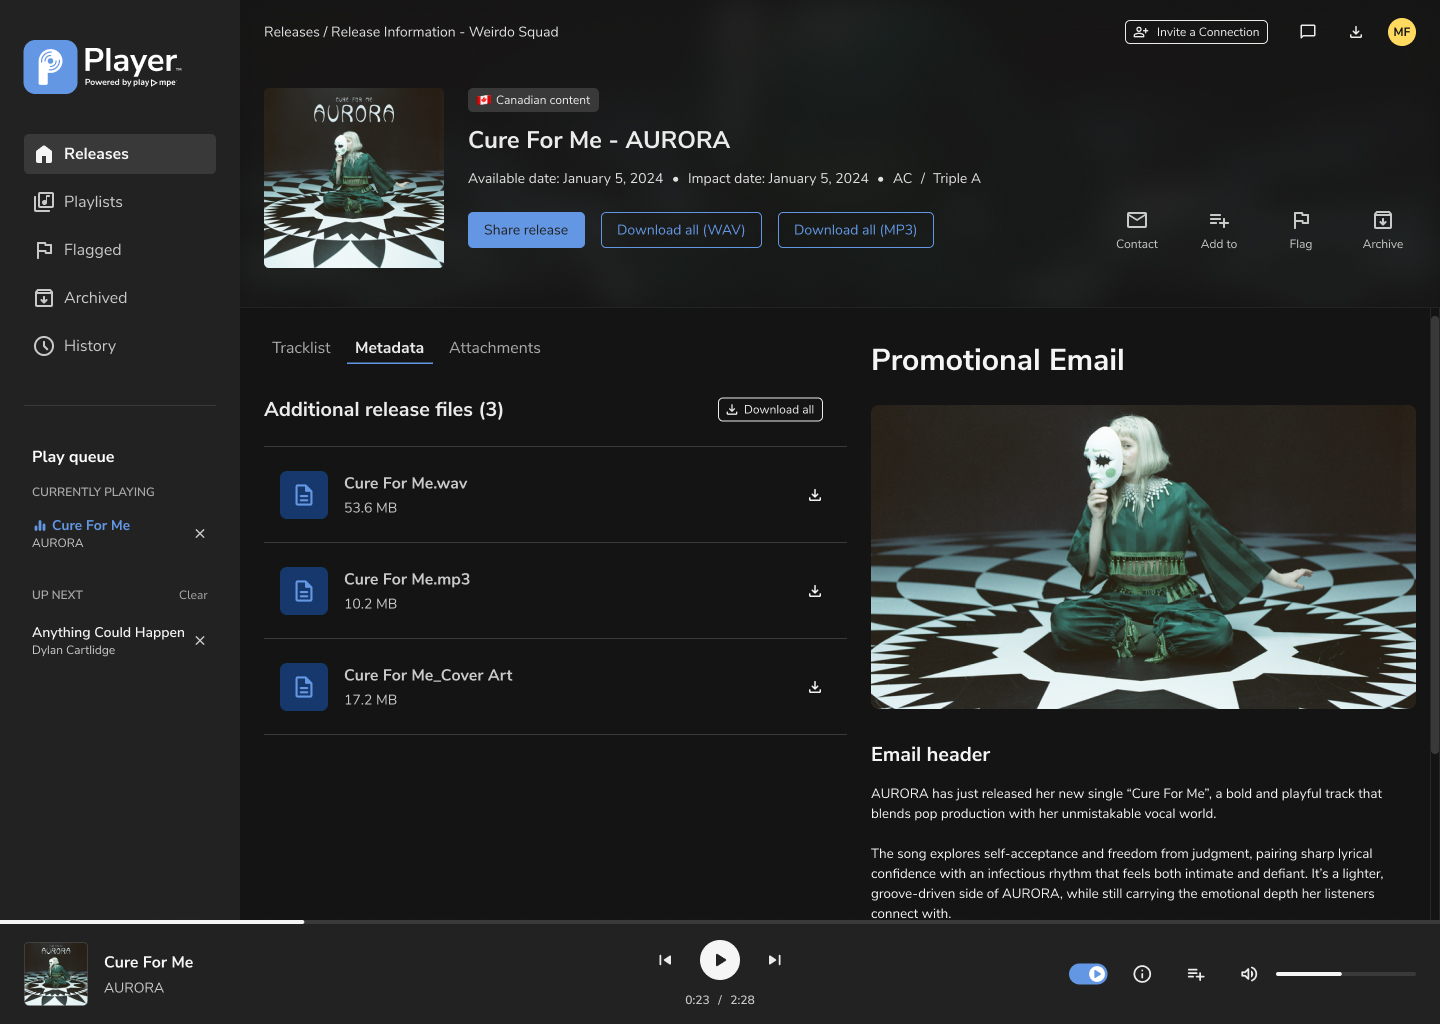Click Download all (WAV) button
The width and height of the screenshot is (1440, 1024).
[x=681, y=230]
